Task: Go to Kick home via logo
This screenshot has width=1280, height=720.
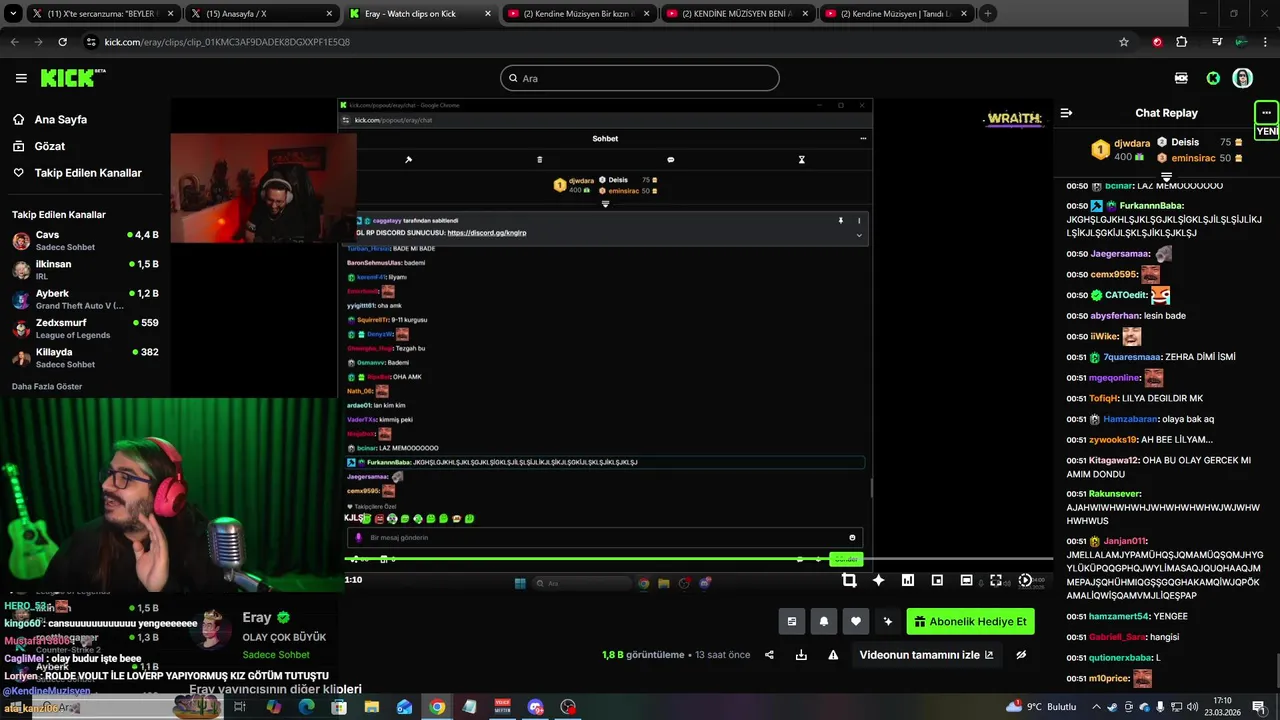Action: [73, 78]
